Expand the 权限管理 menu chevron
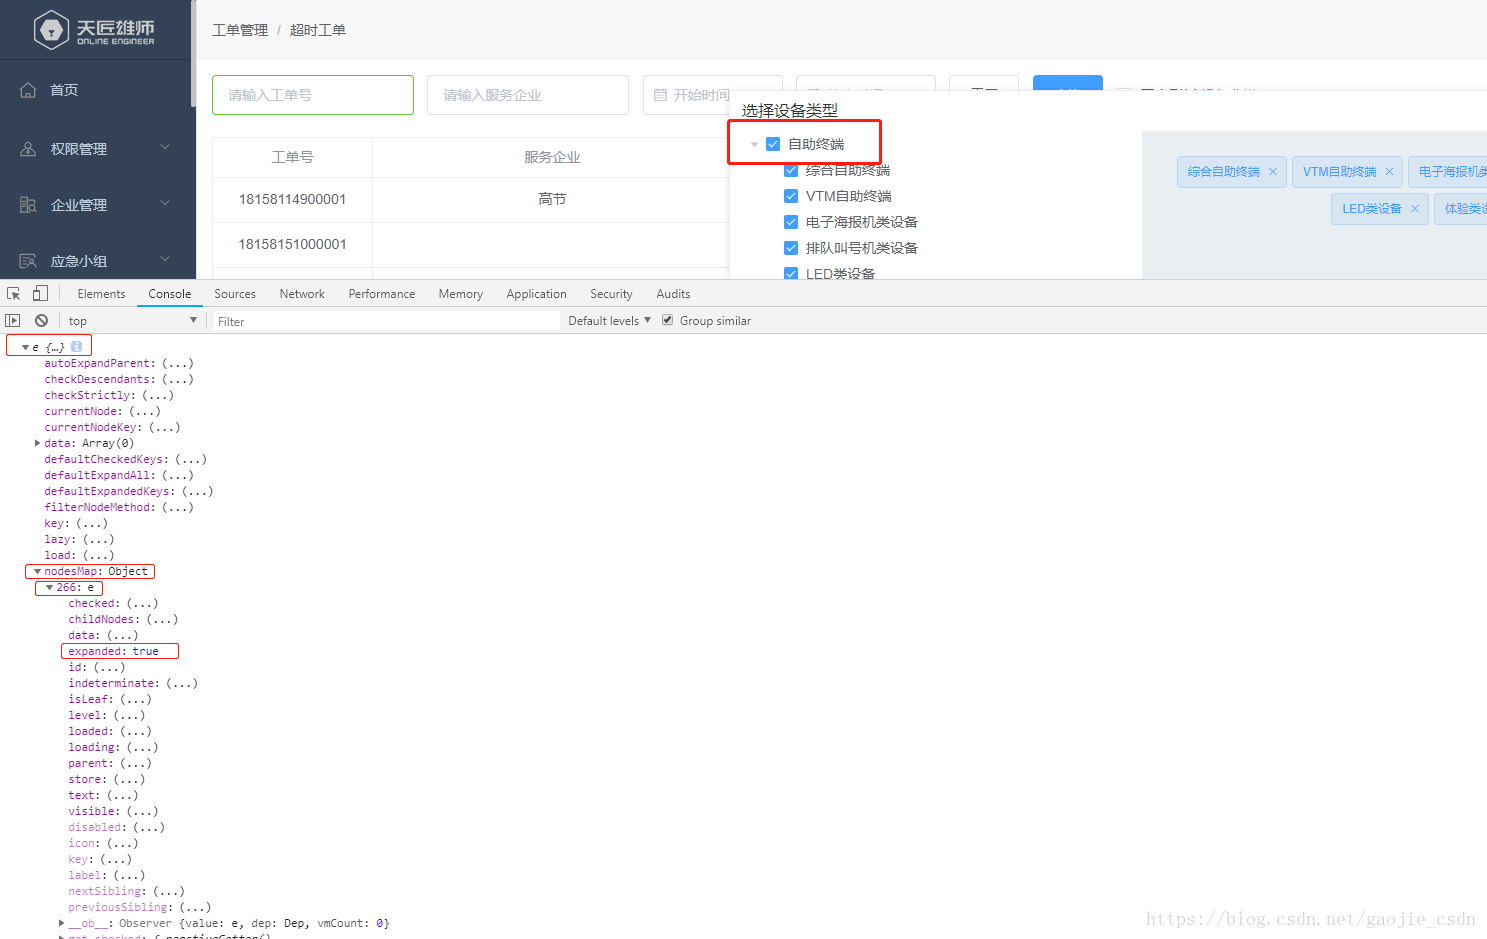This screenshot has width=1487, height=939. pos(165,148)
